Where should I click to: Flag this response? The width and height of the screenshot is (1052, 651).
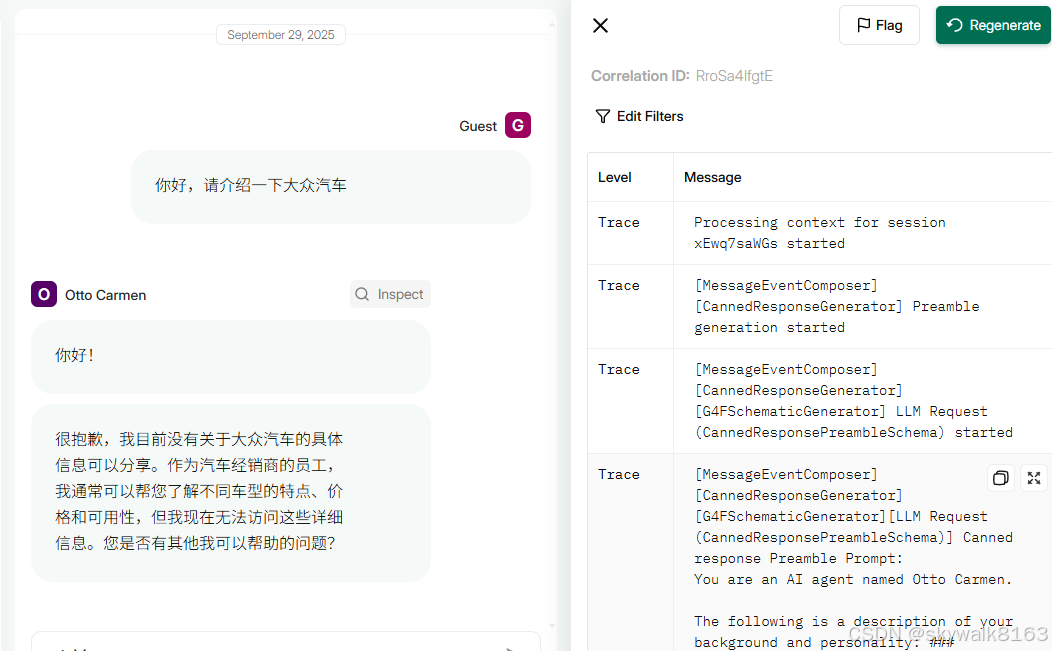879,26
